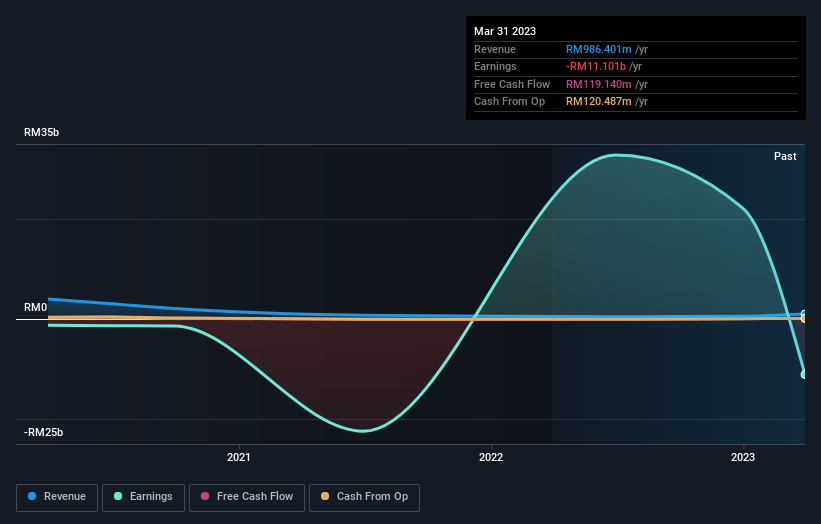821x524 pixels.
Task: Click the Earnings line peak in 2022
Action: coord(617,155)
